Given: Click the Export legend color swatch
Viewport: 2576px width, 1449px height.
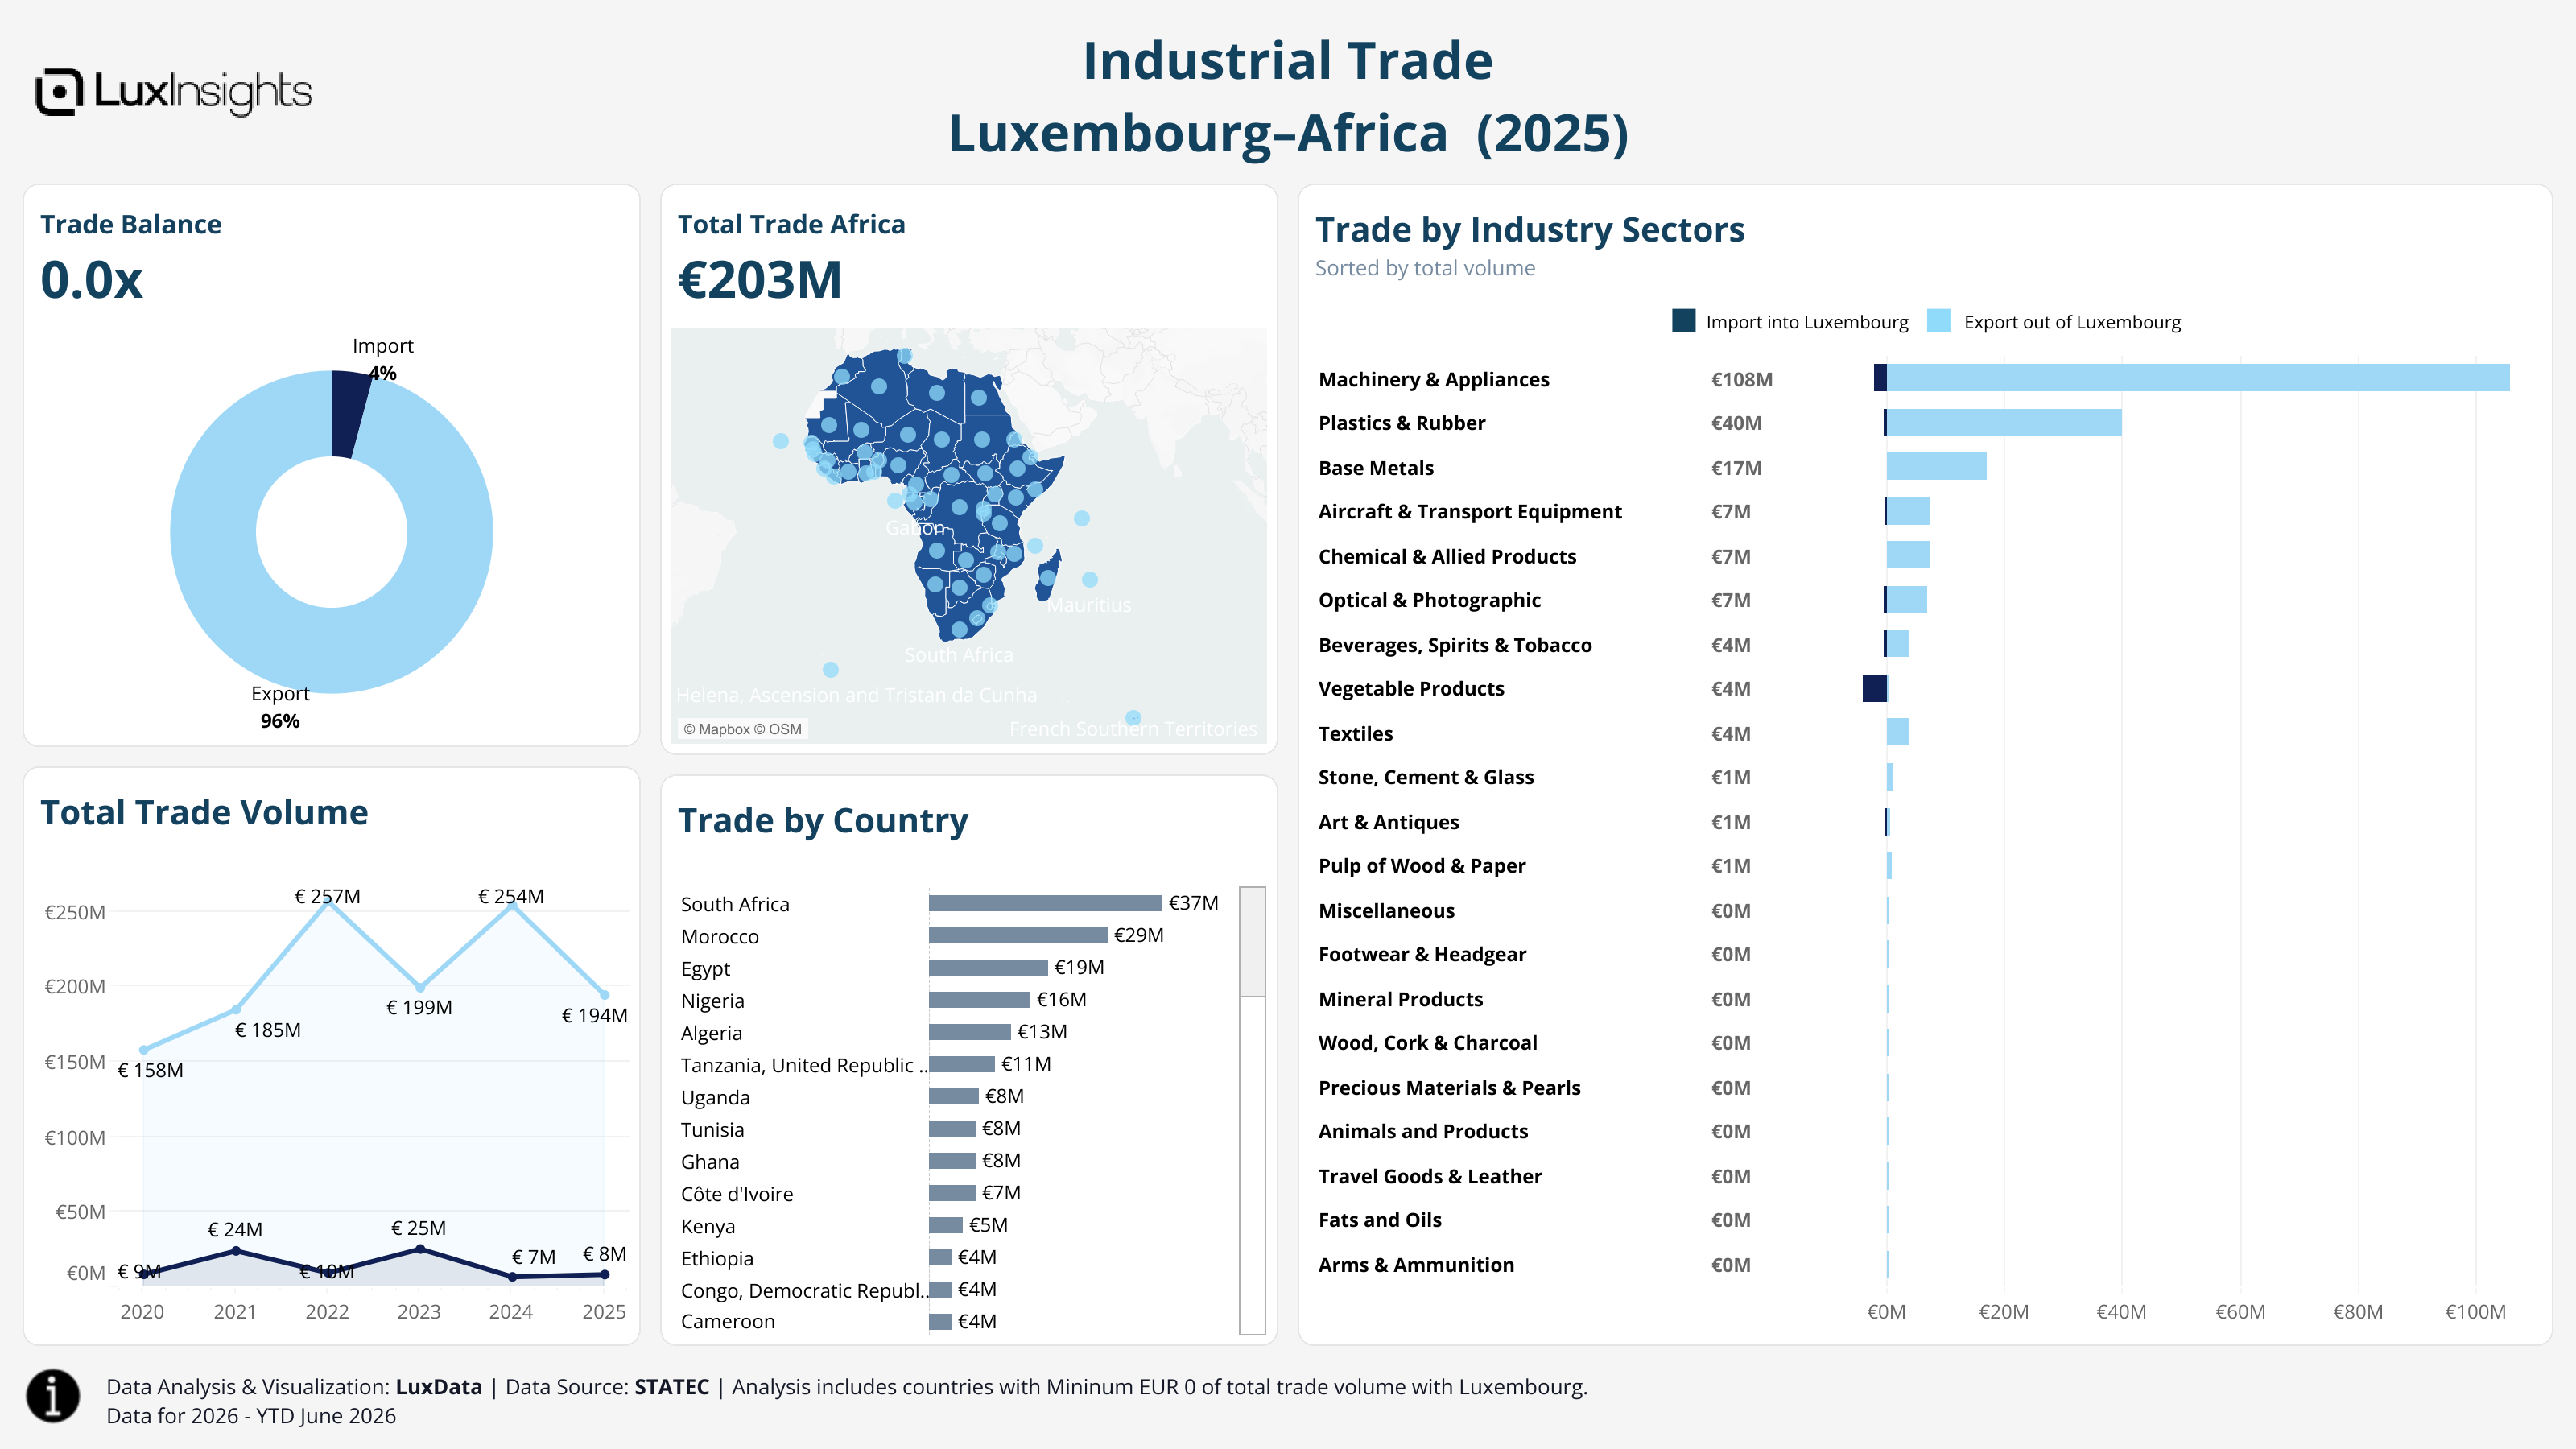Looking at the screenshot, I should coord(1939,321).
